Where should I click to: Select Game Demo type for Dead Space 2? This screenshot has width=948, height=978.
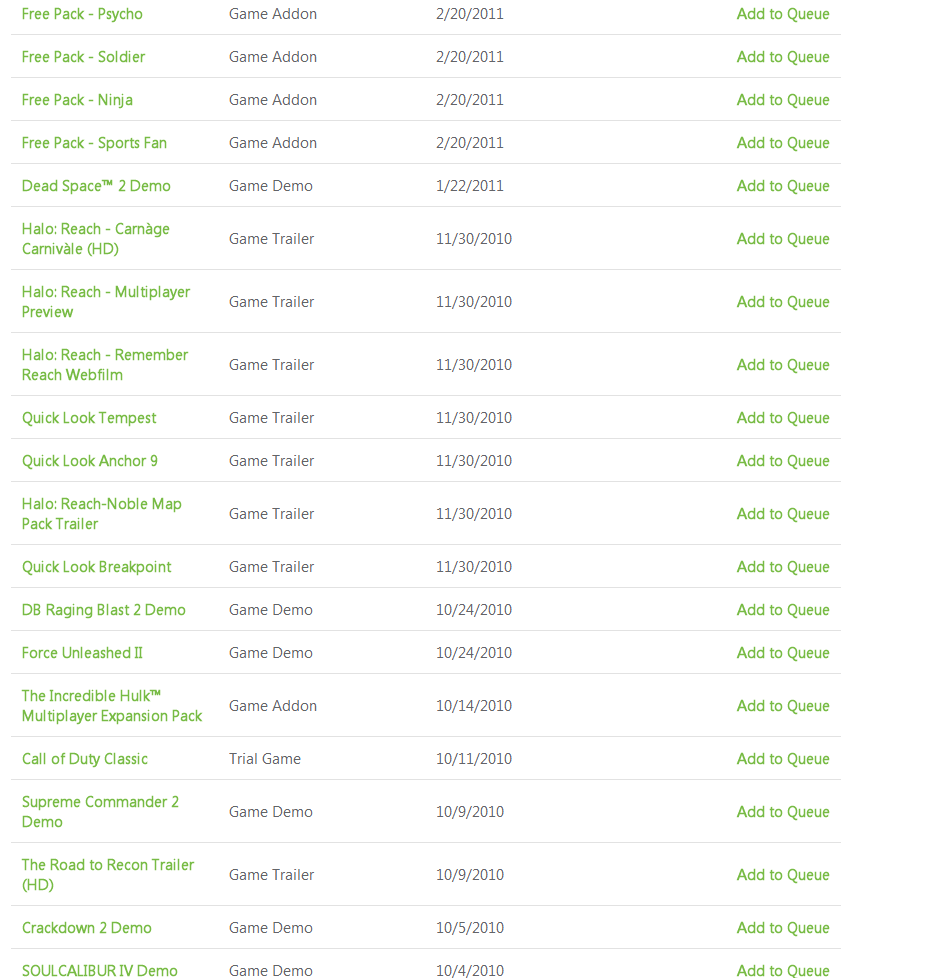[x=271, y=186]
